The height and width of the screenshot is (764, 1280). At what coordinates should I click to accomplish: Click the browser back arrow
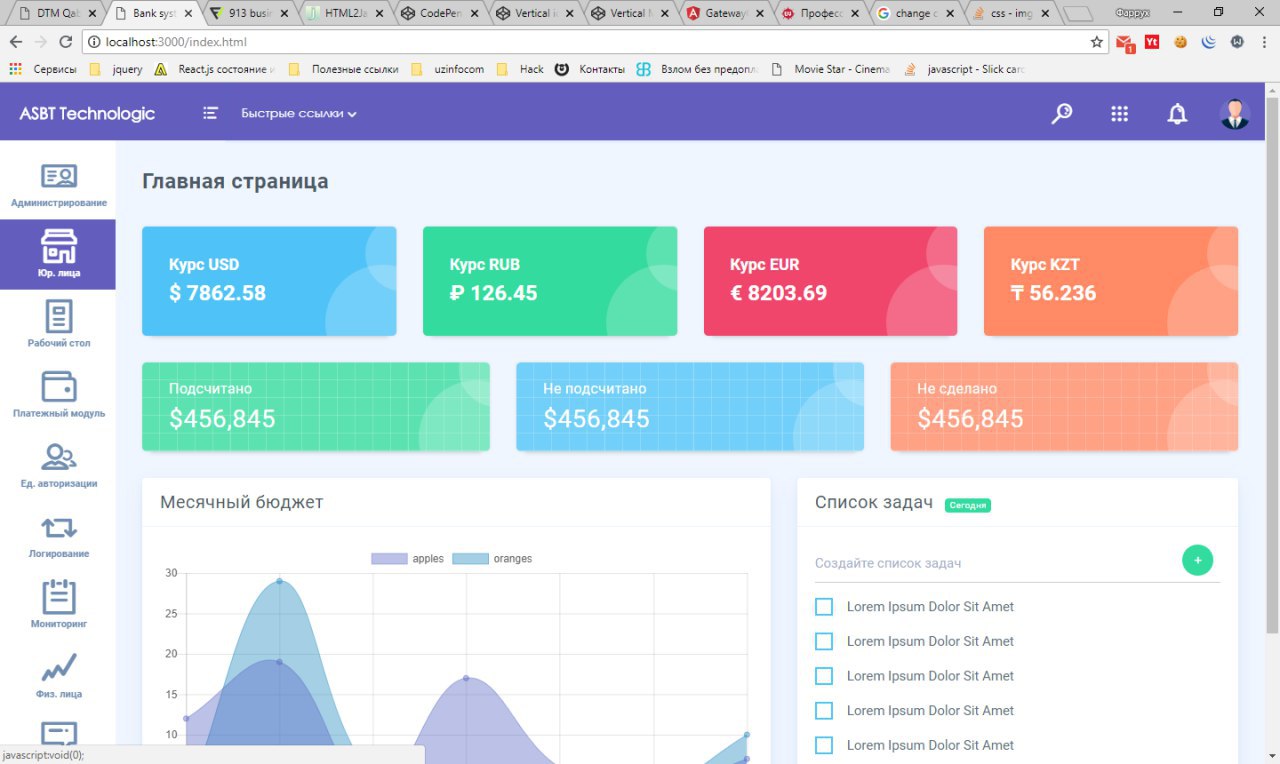tap(17, 42)
